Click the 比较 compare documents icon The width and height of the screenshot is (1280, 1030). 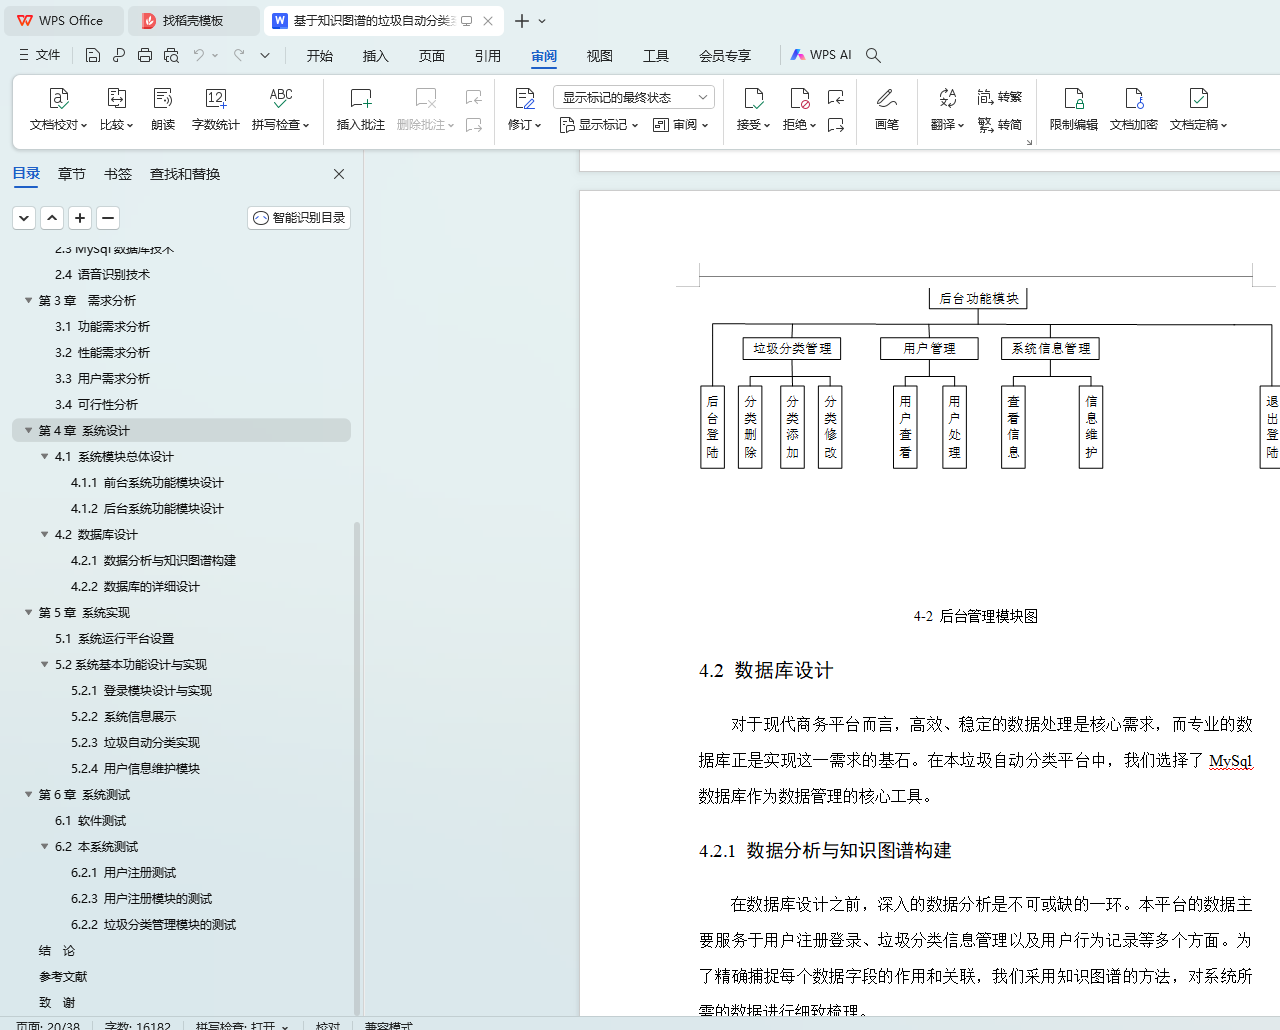(x=116, y=98)
